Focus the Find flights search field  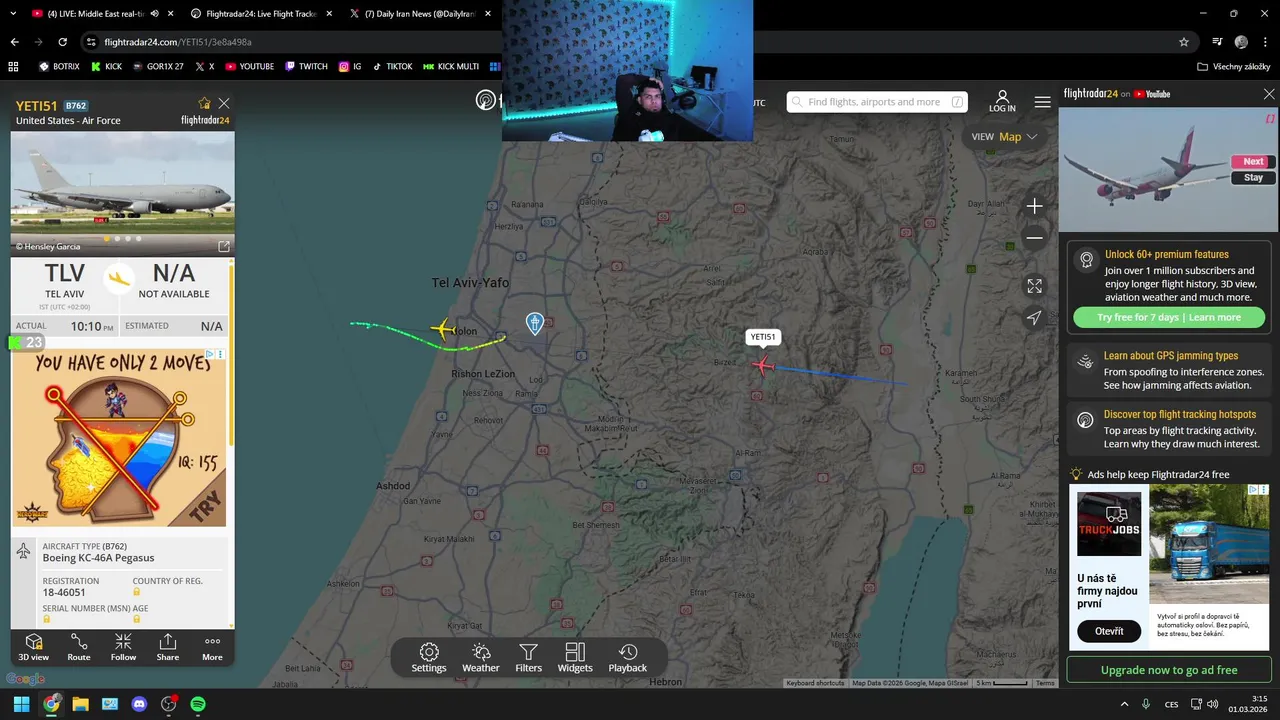tap(878, 102)
